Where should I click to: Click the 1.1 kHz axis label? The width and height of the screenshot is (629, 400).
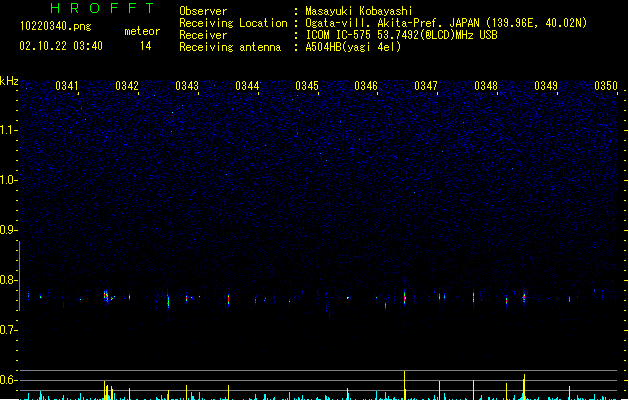click(8, 130)
